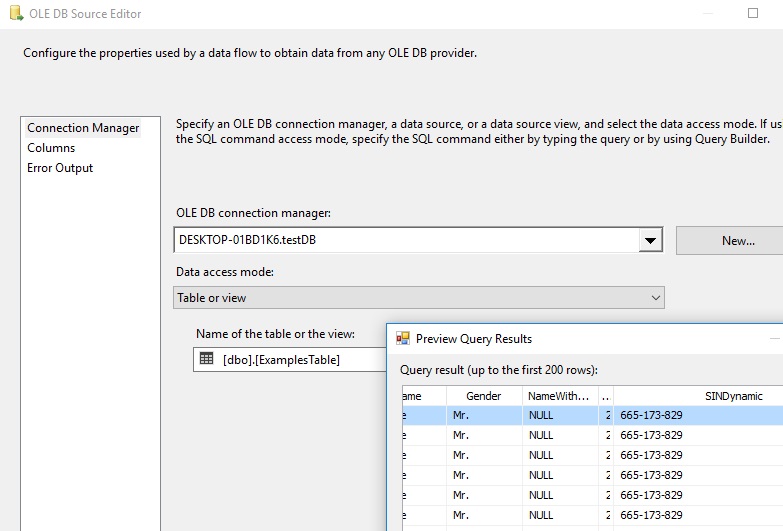Maximize the OLE DB Source Editor window
783x531 pixels.
tap(753, 13)
